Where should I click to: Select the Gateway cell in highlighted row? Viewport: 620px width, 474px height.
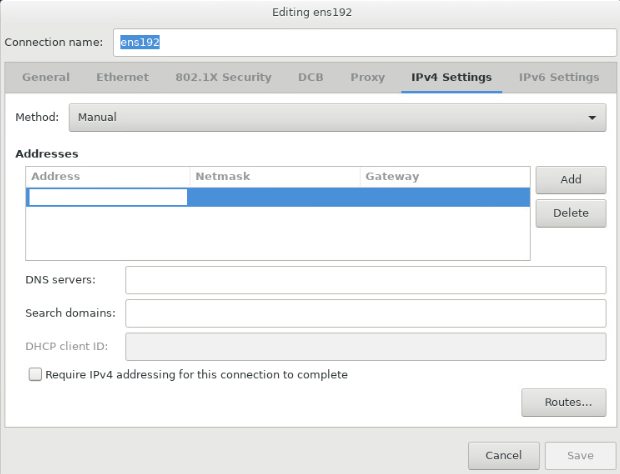[445, 197]
